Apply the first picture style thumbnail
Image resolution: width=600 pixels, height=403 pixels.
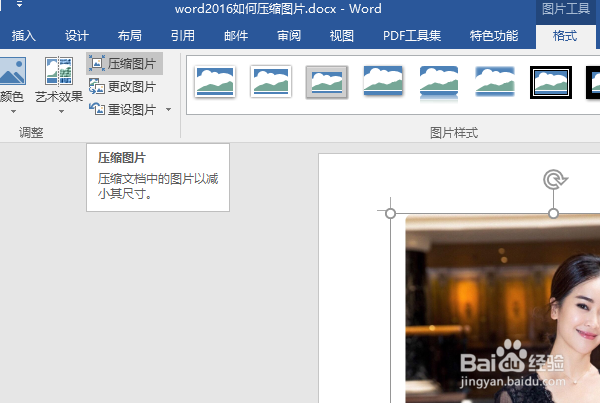coord(215,82)
